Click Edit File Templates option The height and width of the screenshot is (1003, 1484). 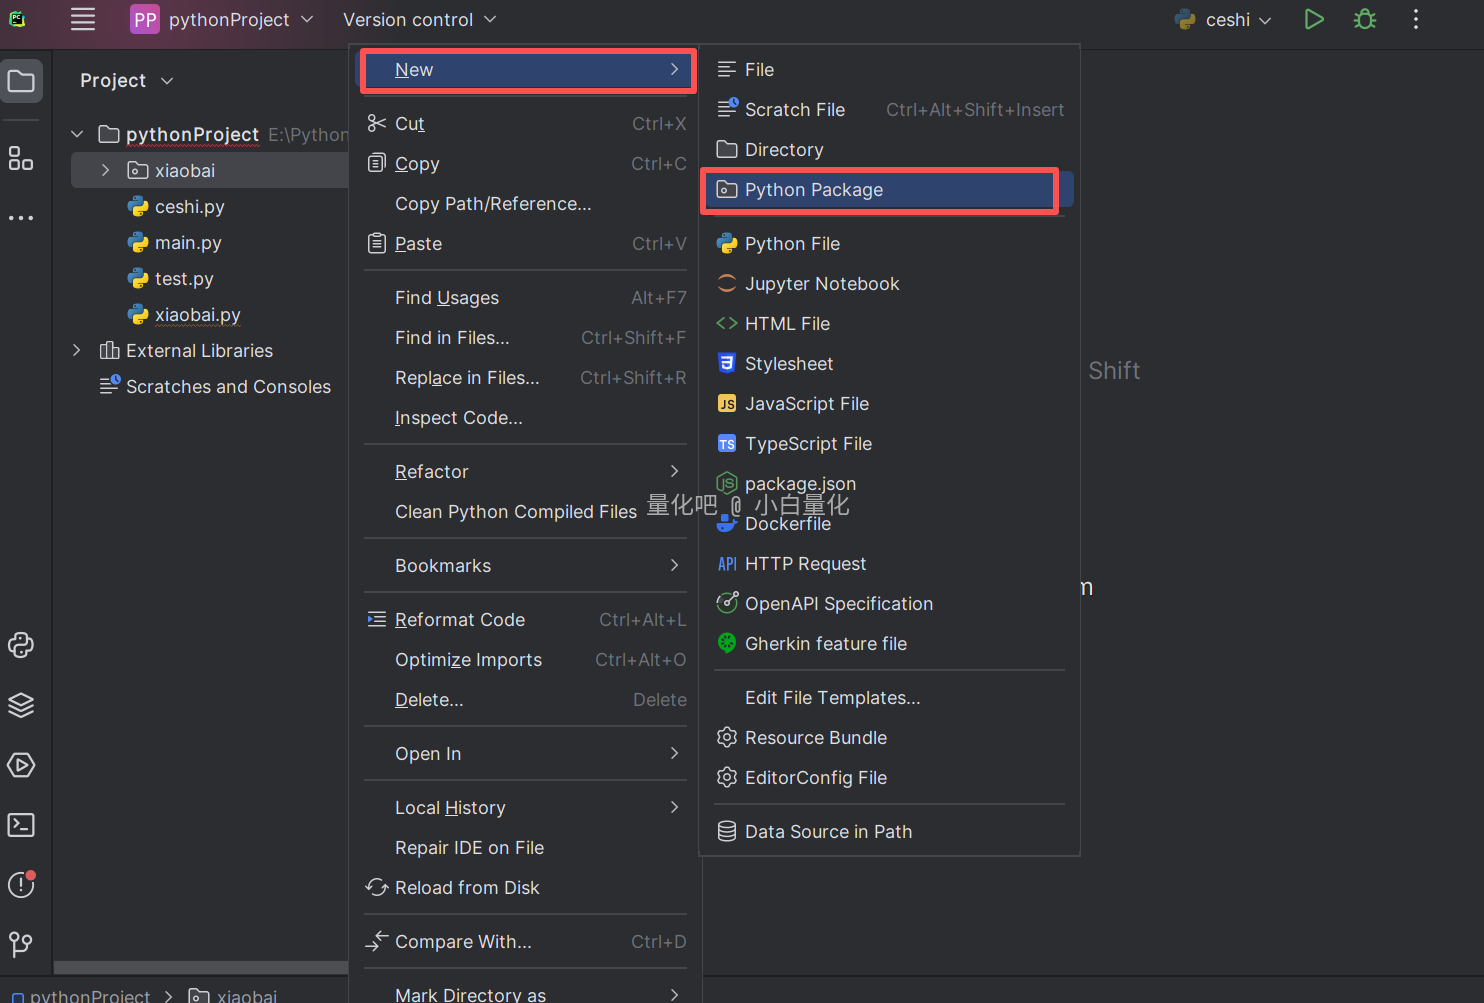(832, 698)
